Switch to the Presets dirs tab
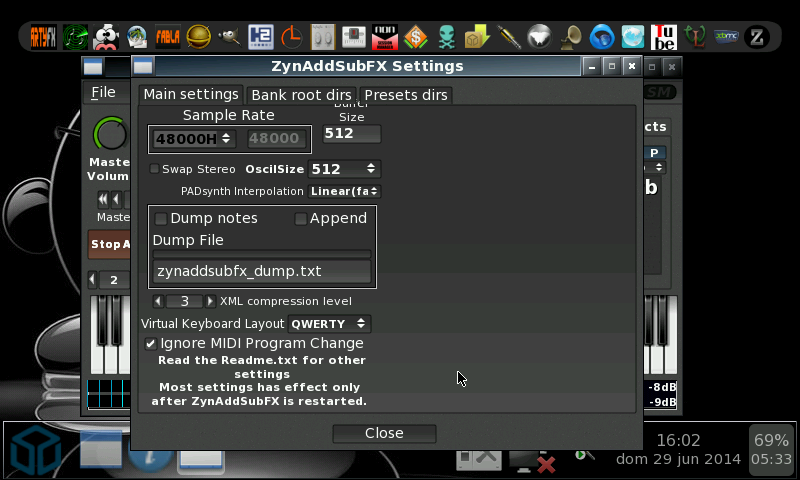This screenshot has width=800, height=480. [406, 95]
